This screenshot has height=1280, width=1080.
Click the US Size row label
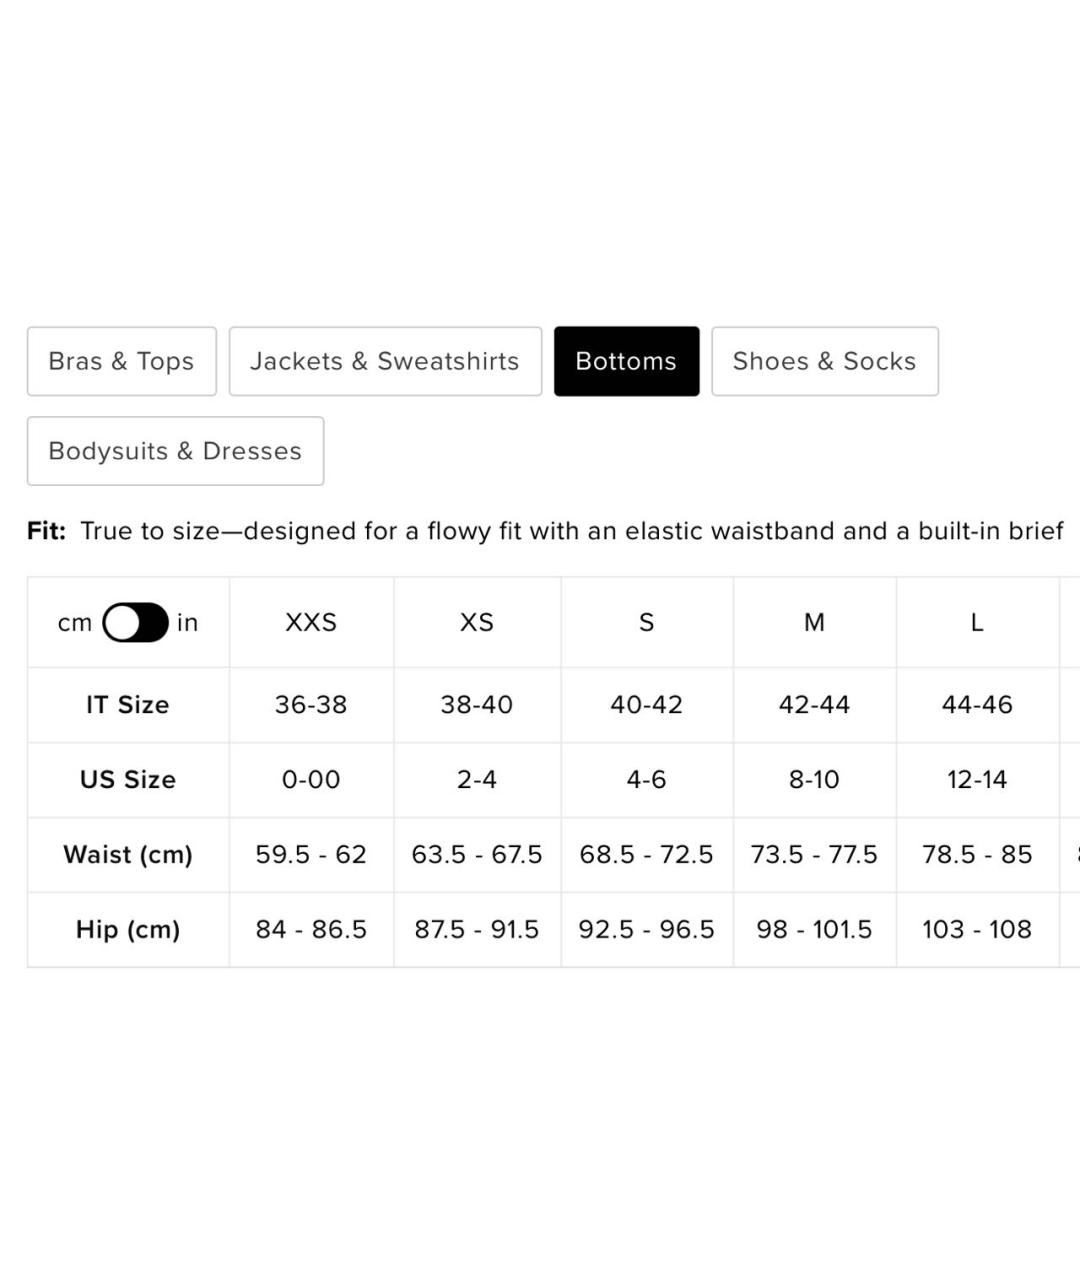tap(127, 780)
